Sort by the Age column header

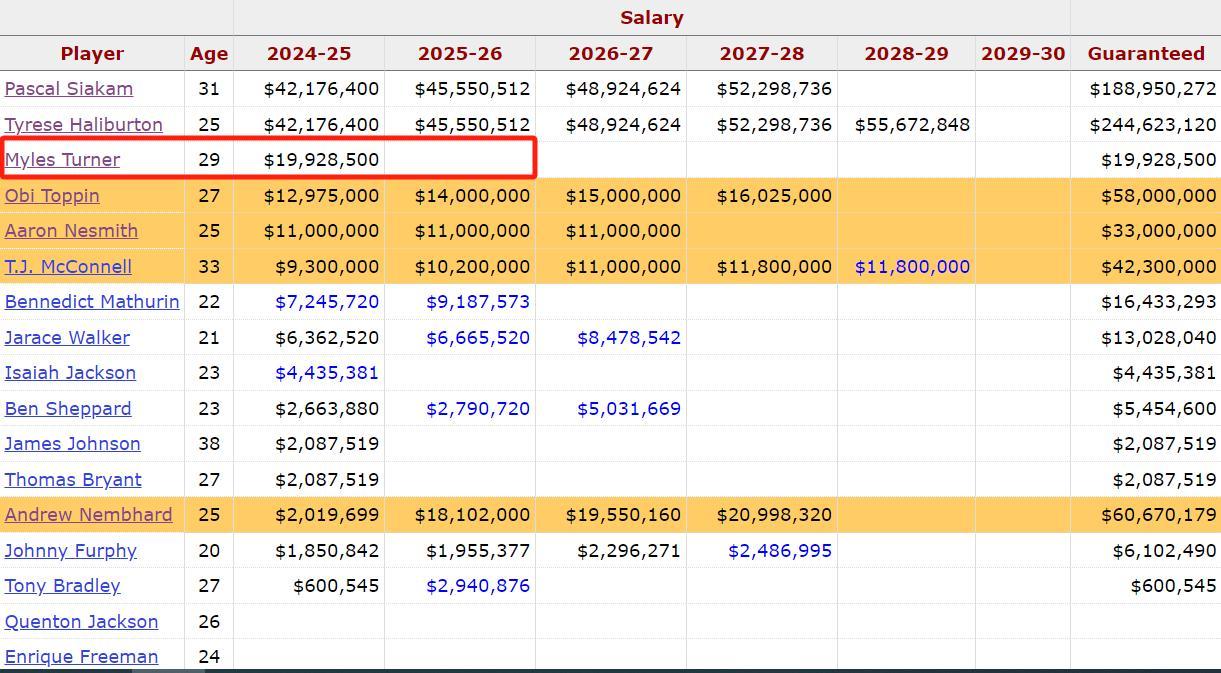click(209, 54)
